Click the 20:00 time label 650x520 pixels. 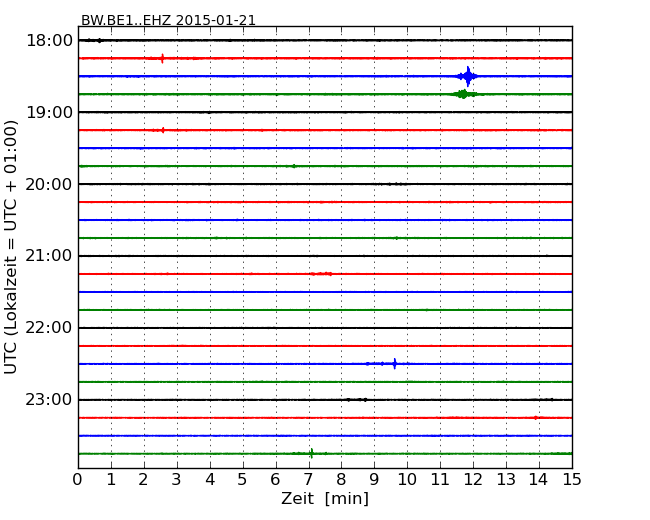click(x=49, y=184)
